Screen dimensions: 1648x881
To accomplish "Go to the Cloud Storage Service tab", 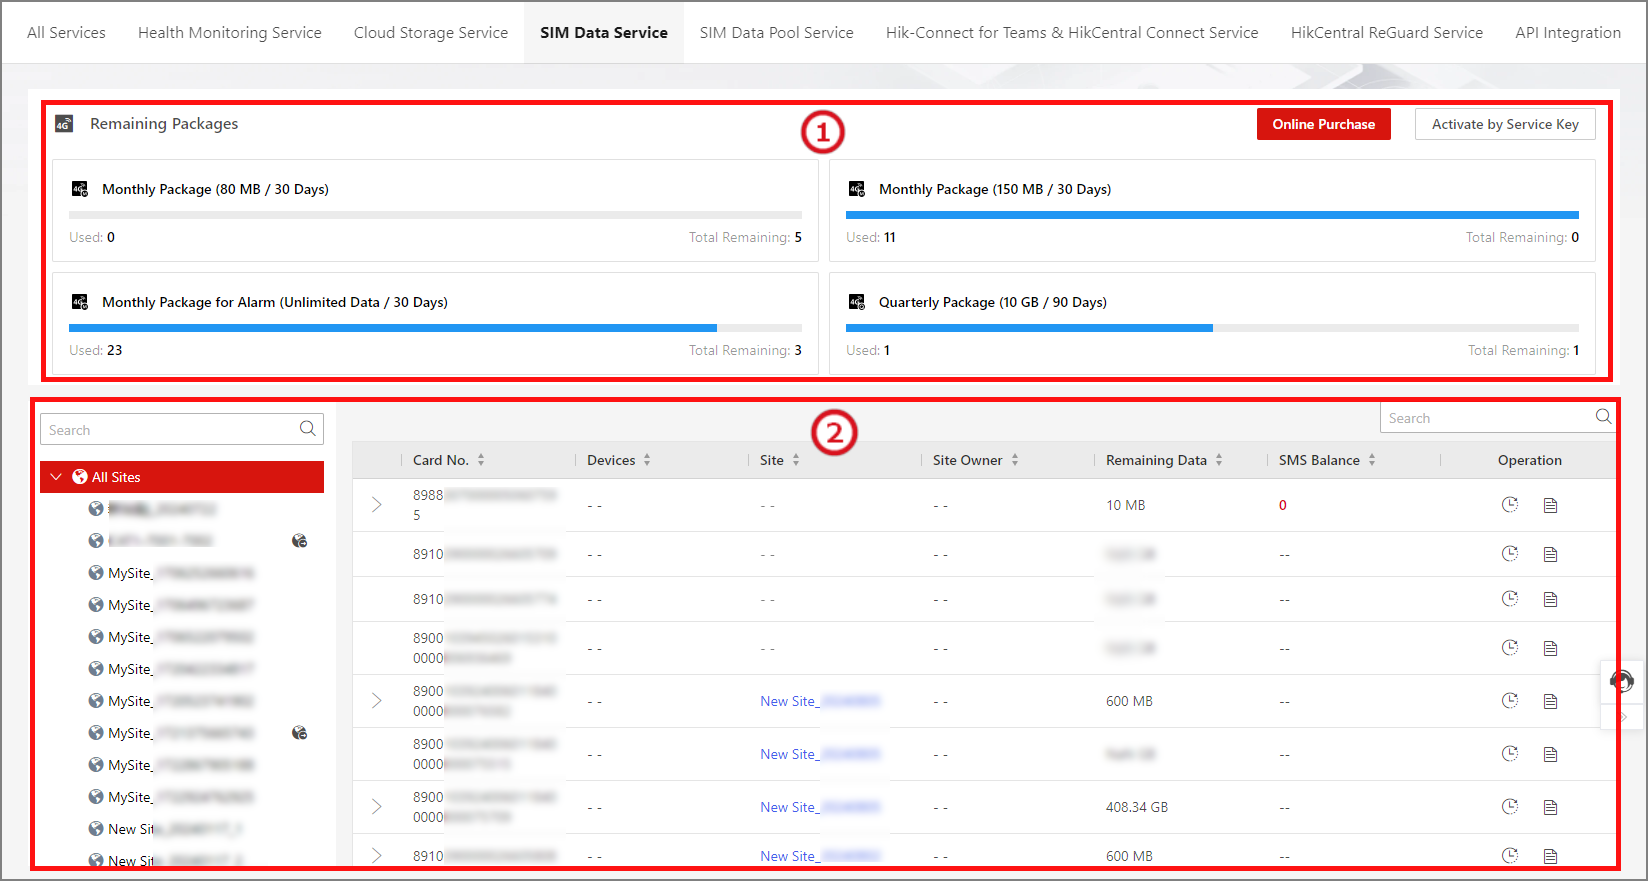I will coord(431,32).
